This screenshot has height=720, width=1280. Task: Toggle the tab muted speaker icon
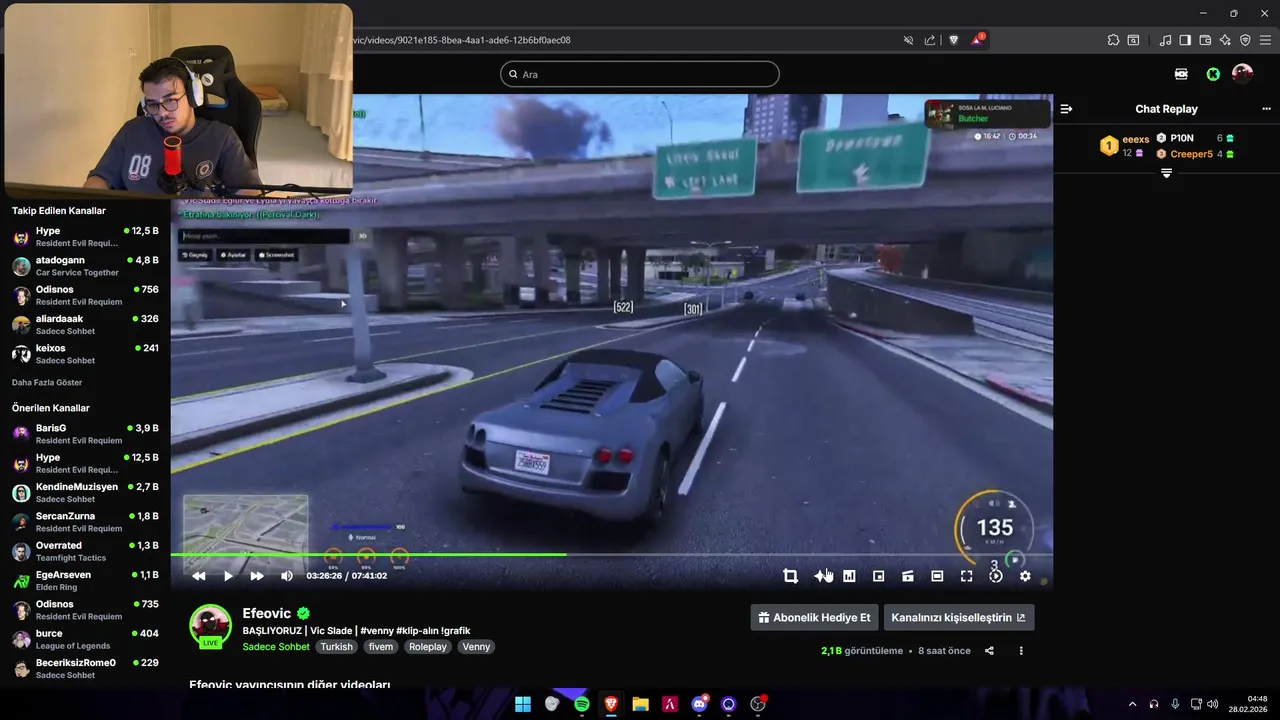pos(908,40)
